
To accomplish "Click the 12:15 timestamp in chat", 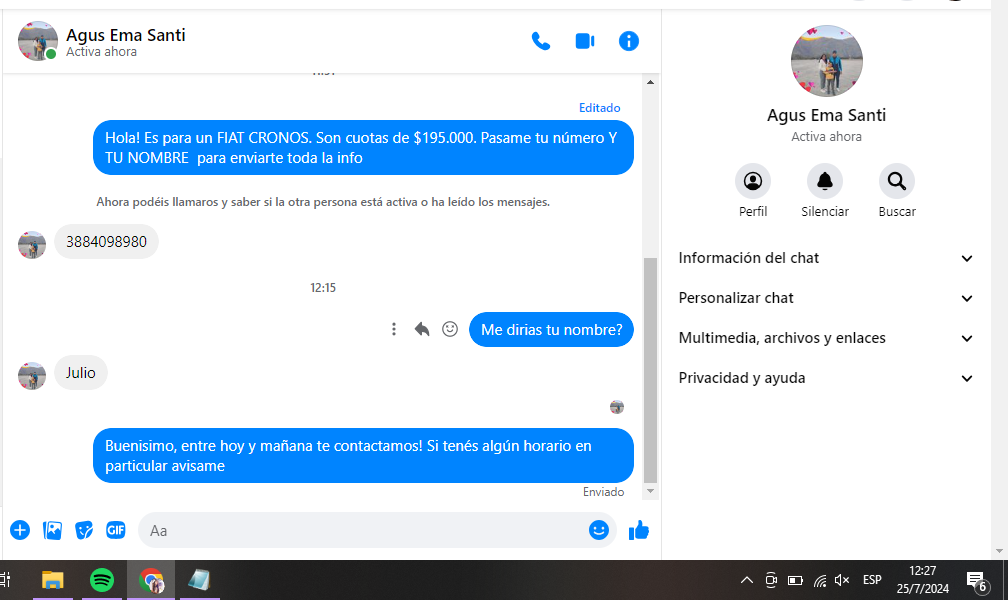I will (x=323, y=287).
